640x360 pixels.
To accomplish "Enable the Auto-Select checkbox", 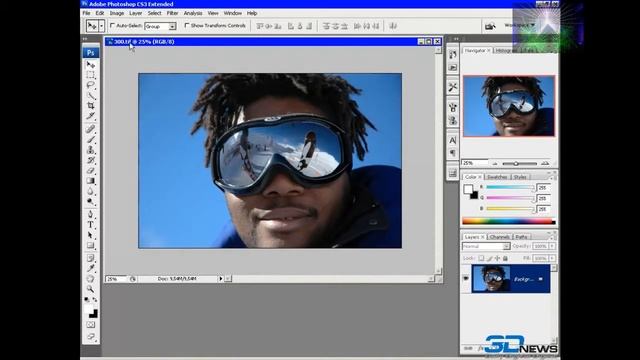I will 113,25.
